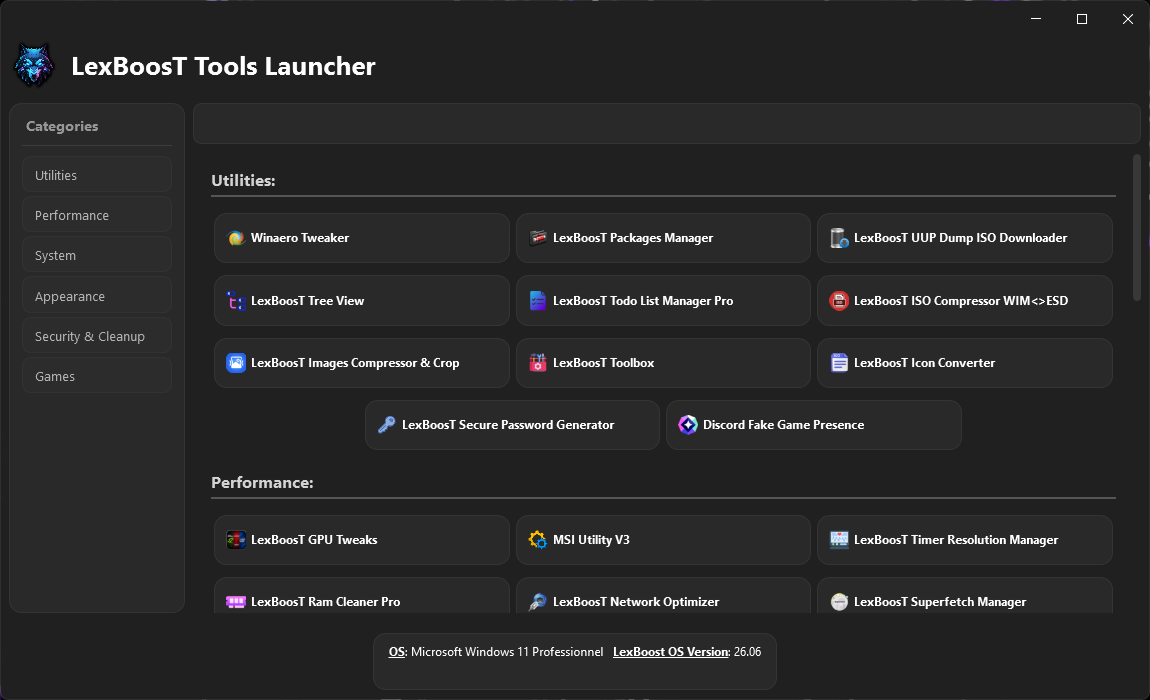The height and width of the screenshot is (700, 1150).
Task: Select the Performance category
Action: coord(97,215)
